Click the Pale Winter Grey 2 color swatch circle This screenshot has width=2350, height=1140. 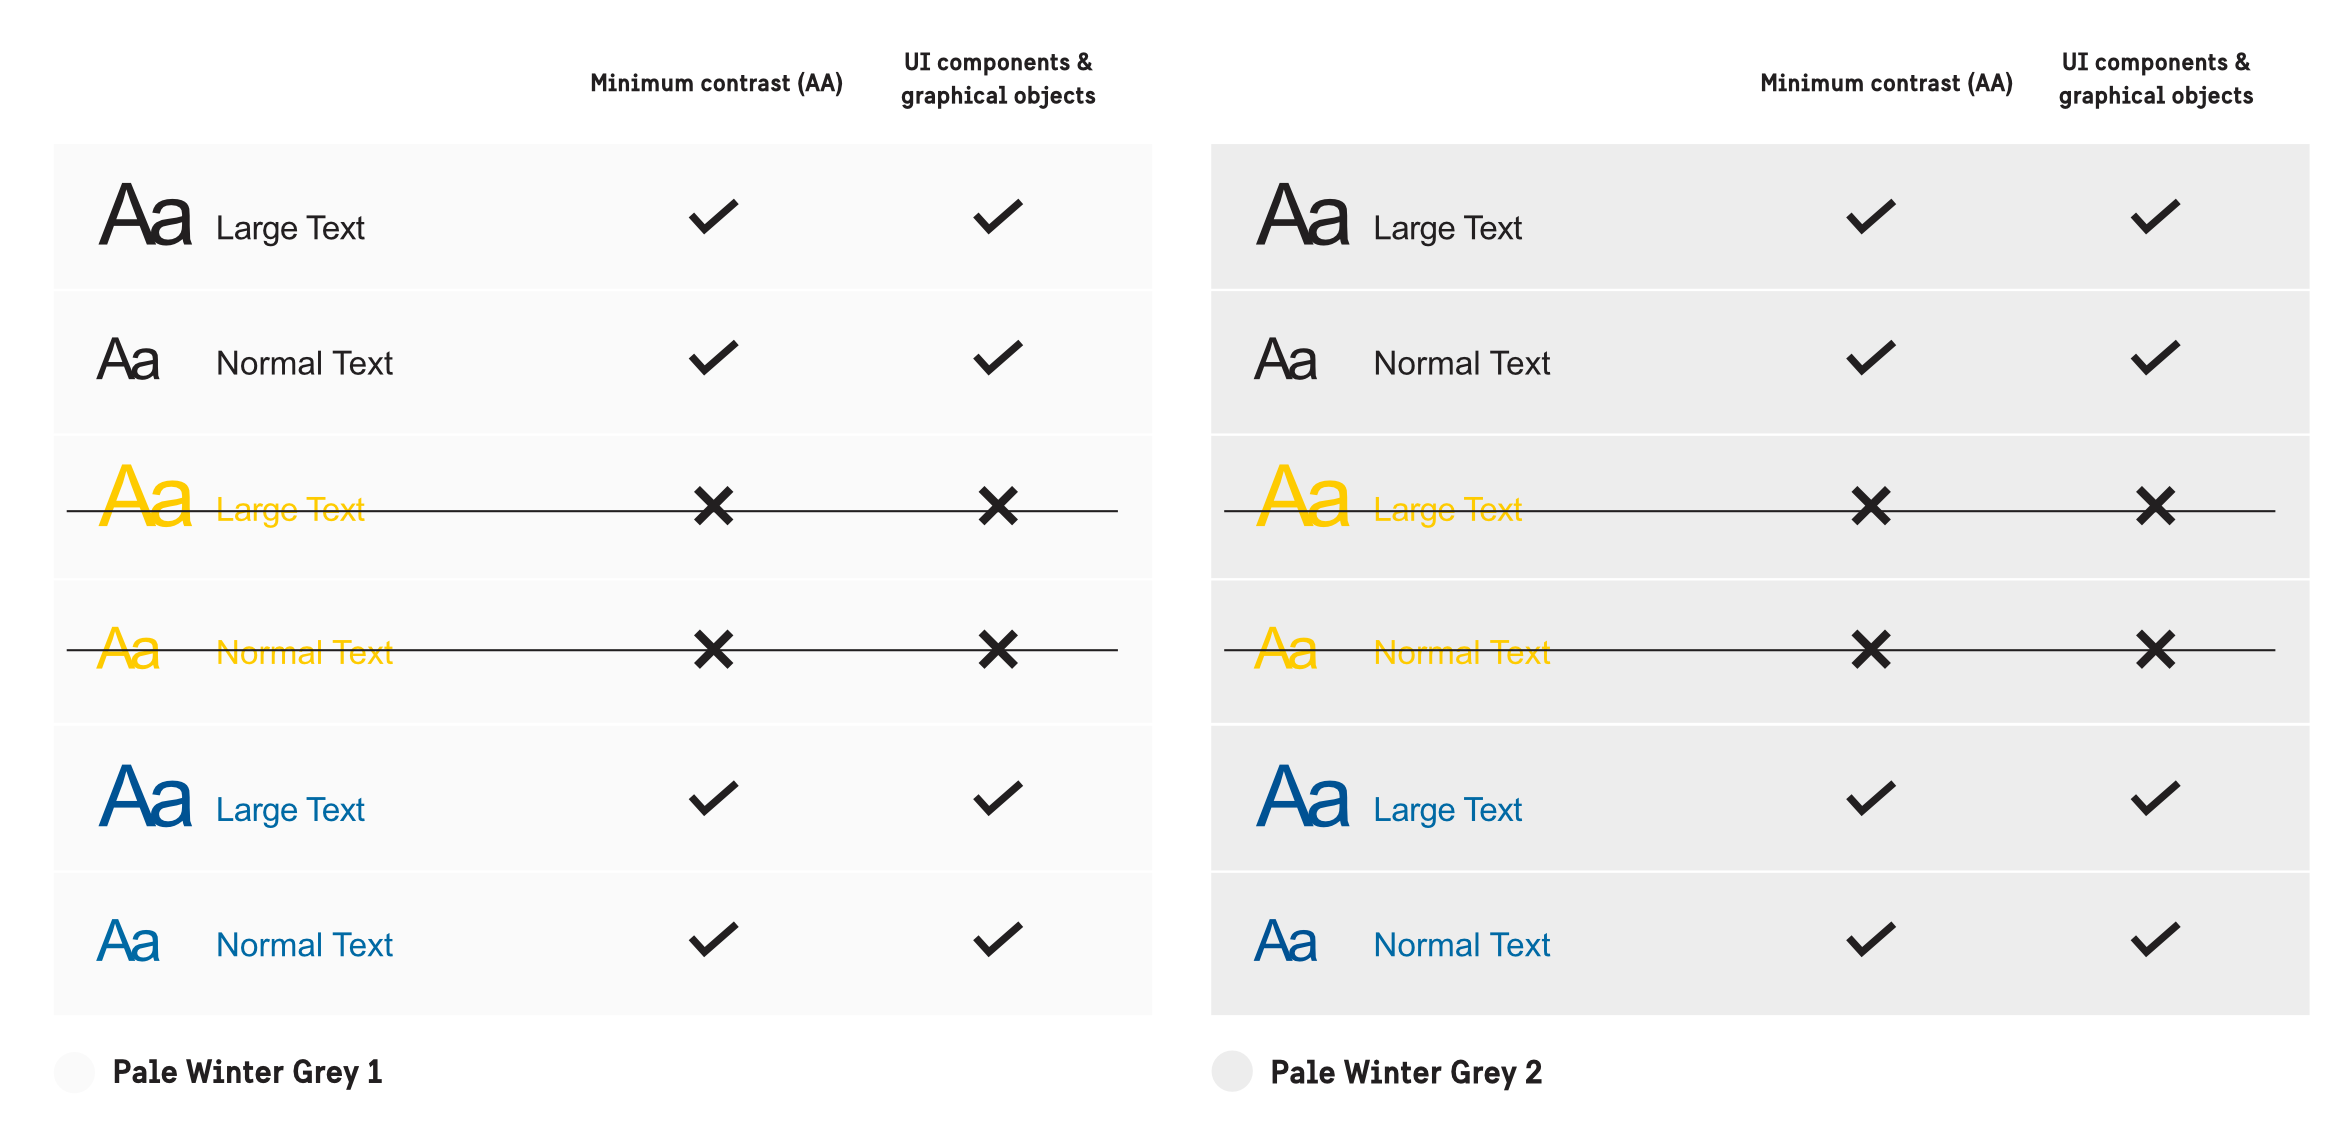click(x=1231, y=1072)
